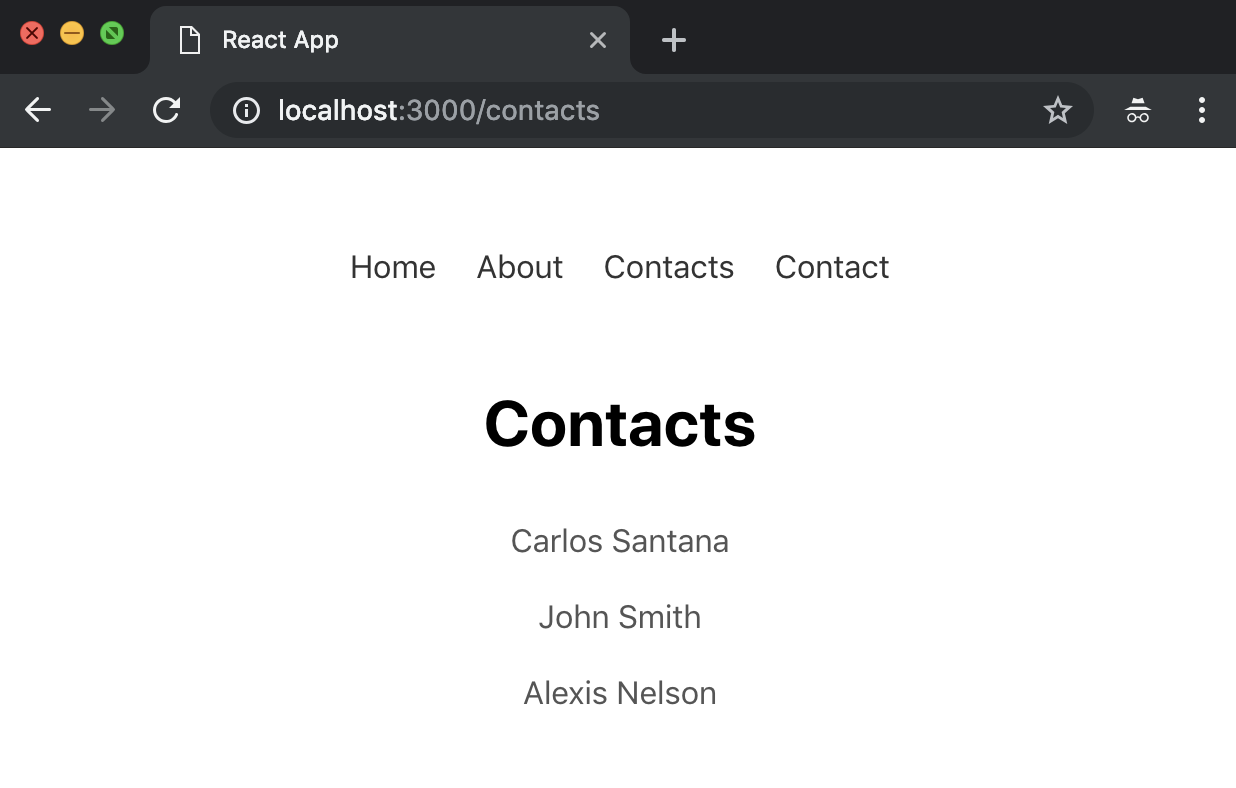This screenshot has width=1236, height=788.
Task: Reload the current page
Action: pyautogui.click(x=166, y=110)
